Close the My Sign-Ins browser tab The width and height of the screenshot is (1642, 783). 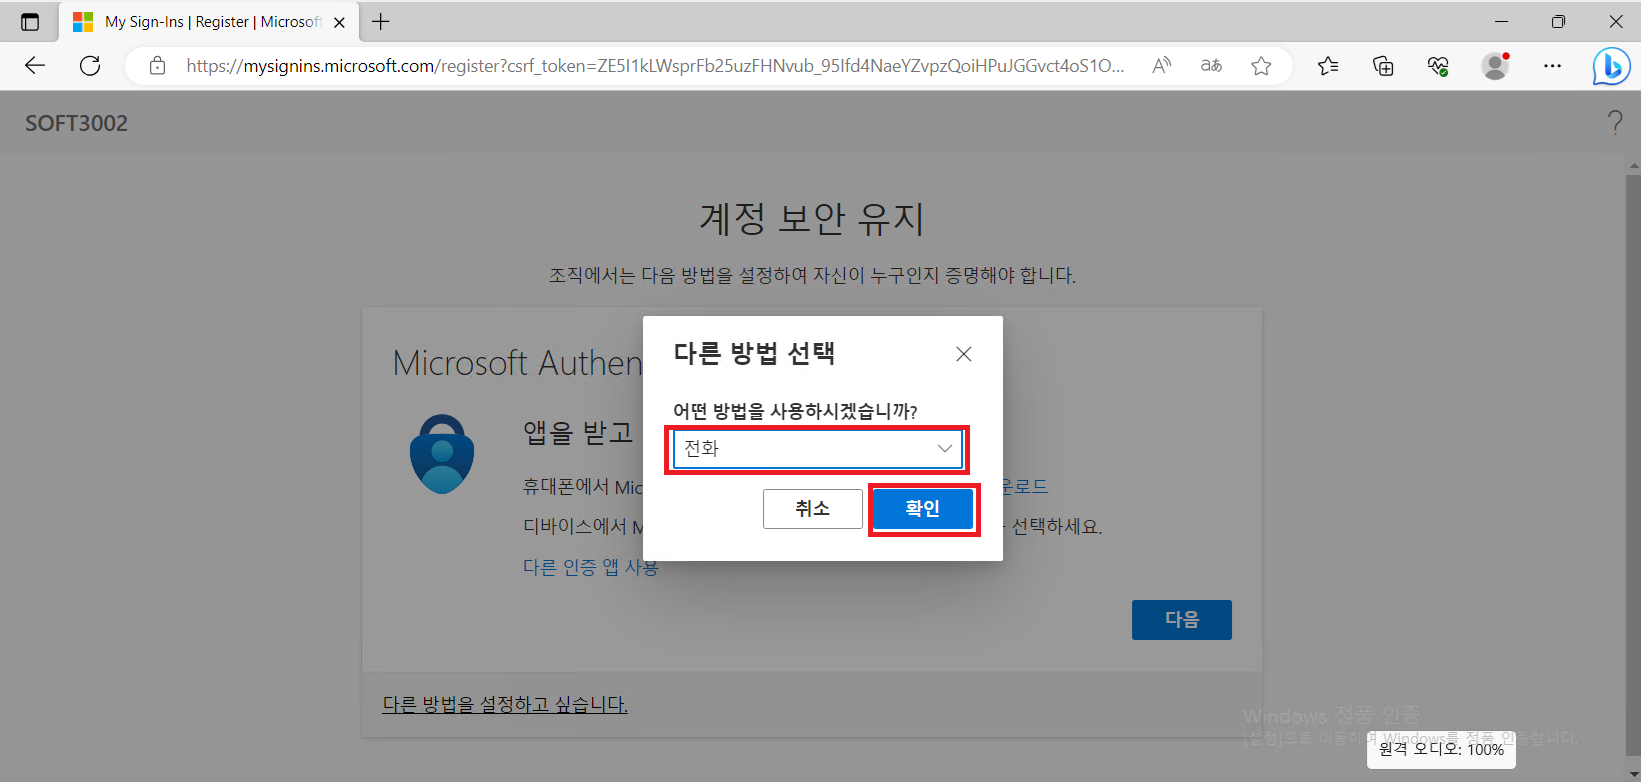tap(339, 22)
